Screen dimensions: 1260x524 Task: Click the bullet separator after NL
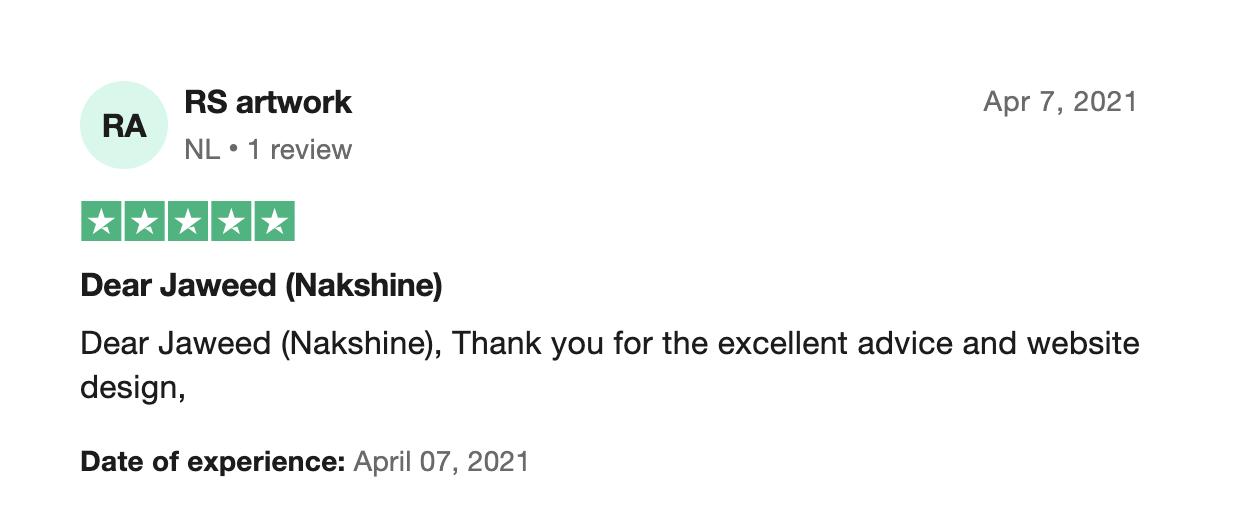[233, 150]
